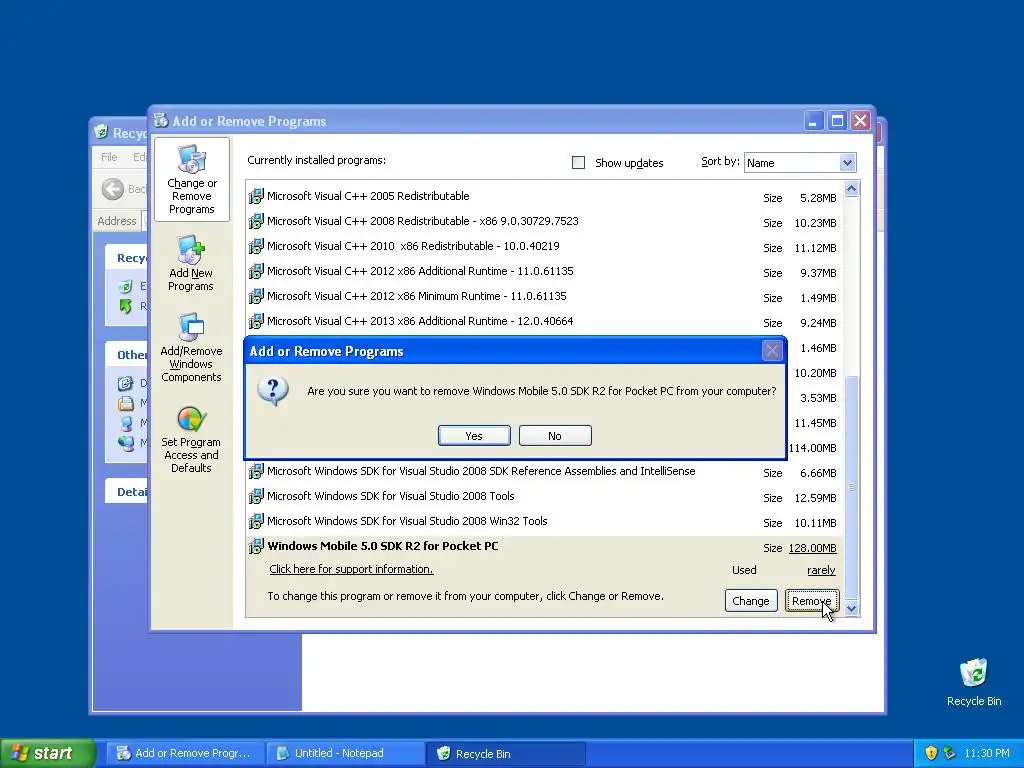Click Back arrow in Recycle Bin window
Image resolution: width=1024 pixels, height=768 pixels.
(113, 189)
